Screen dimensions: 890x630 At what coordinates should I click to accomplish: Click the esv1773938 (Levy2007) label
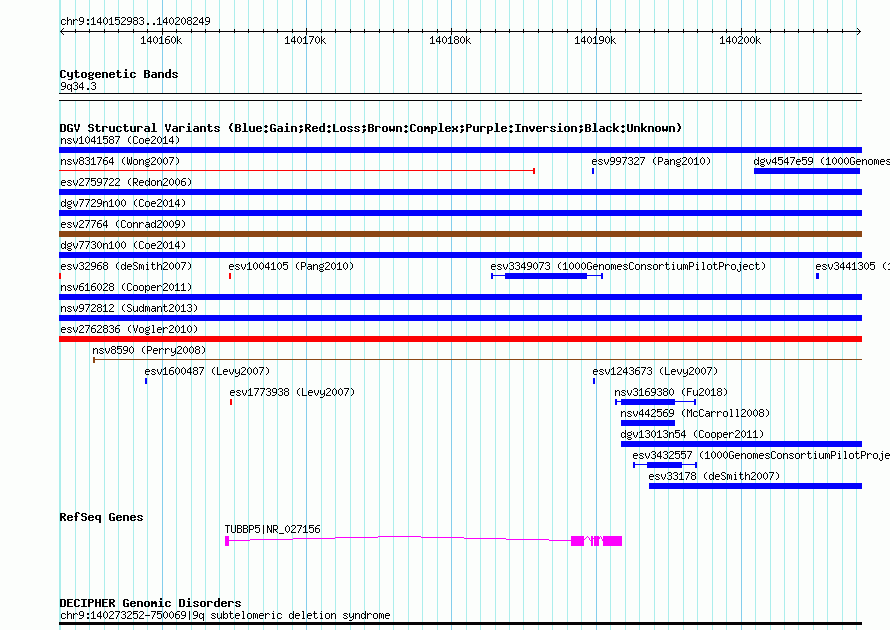[292, 392]
